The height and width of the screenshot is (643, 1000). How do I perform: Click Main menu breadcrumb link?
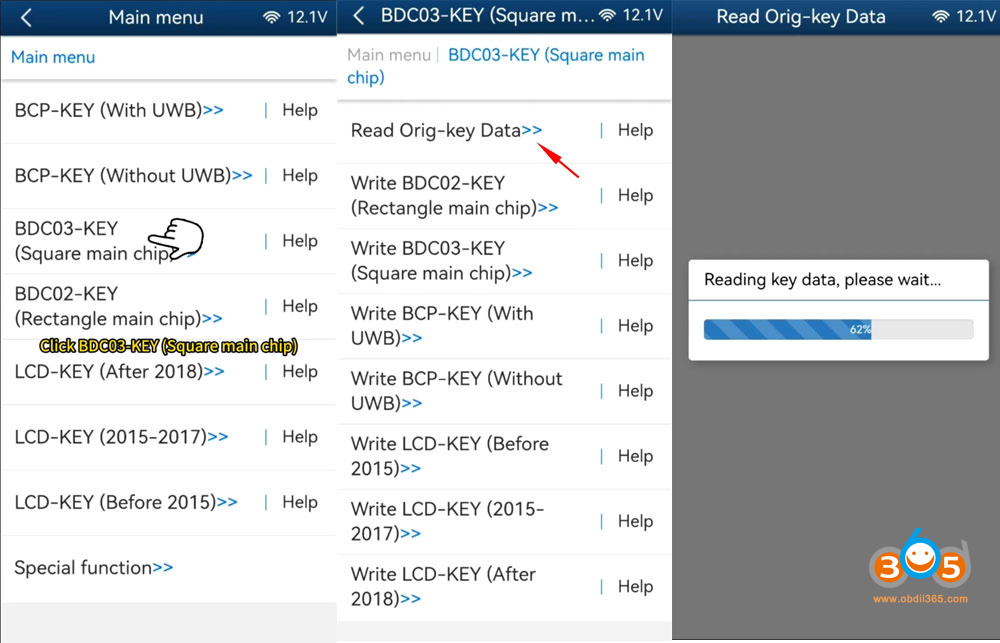389,55
